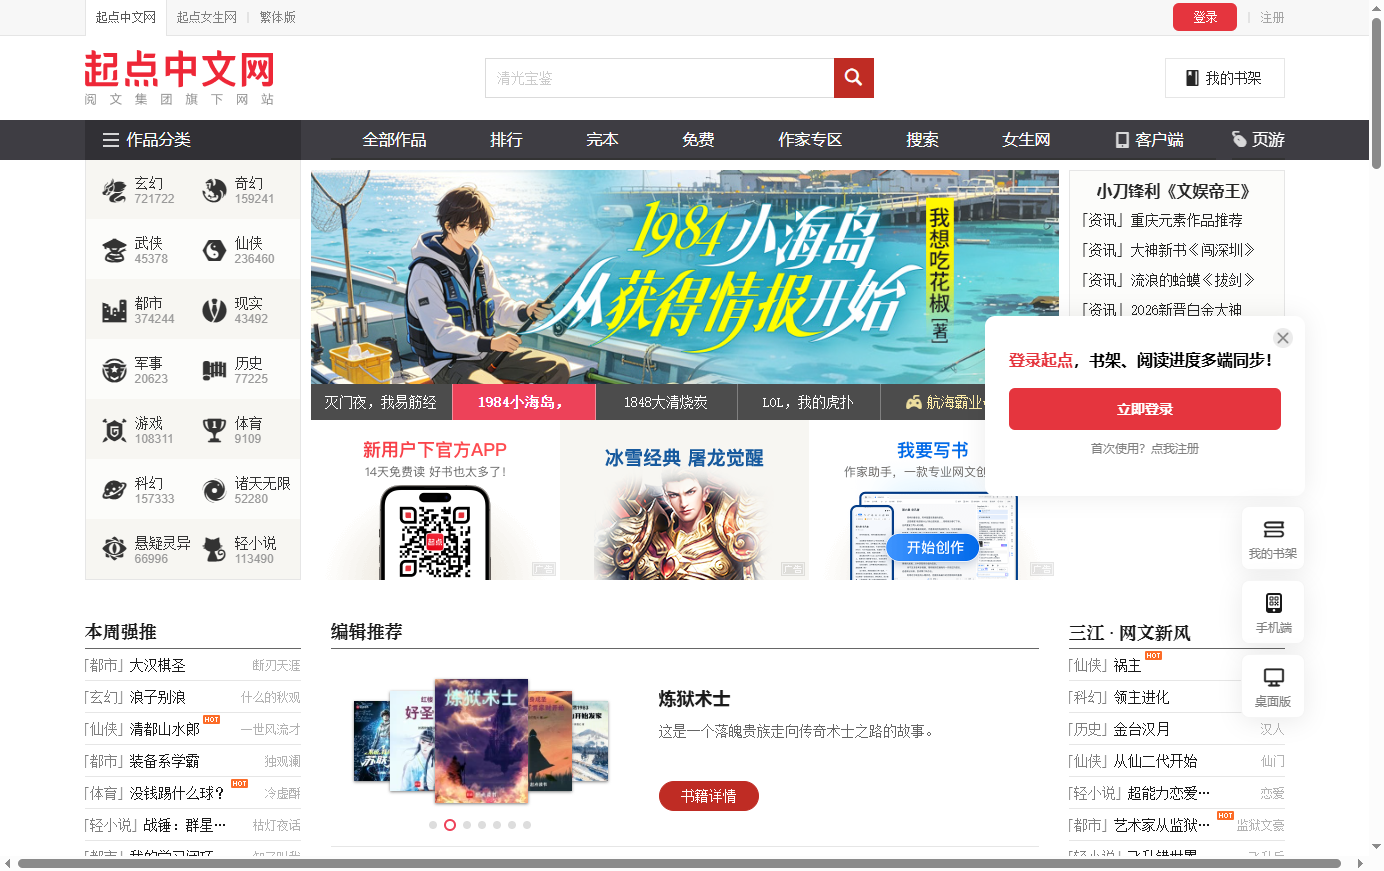Open 大汉棋圣 in 本周强推 list
The height and width of the screenshot is (871, 1384).
pos(157,665)
